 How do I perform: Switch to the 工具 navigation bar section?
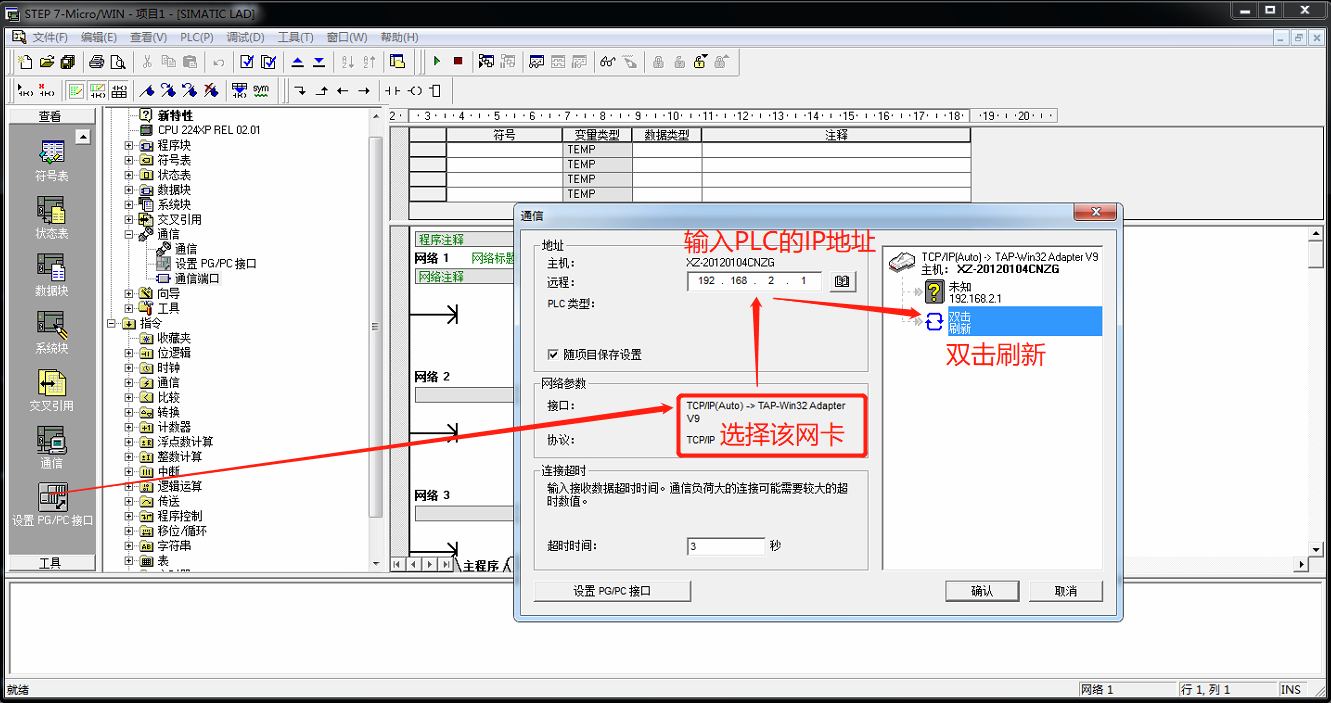[x=50, y=563]
